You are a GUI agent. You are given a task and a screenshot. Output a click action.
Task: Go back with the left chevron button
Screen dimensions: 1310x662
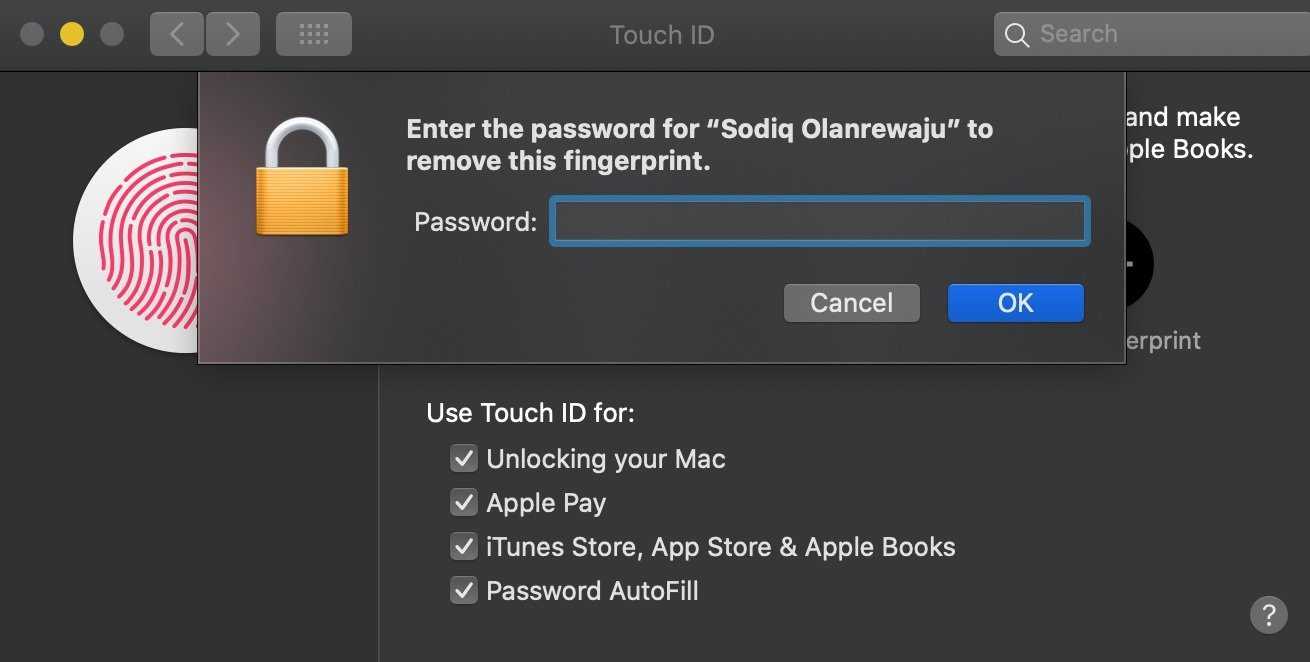(x=177, y=35)
